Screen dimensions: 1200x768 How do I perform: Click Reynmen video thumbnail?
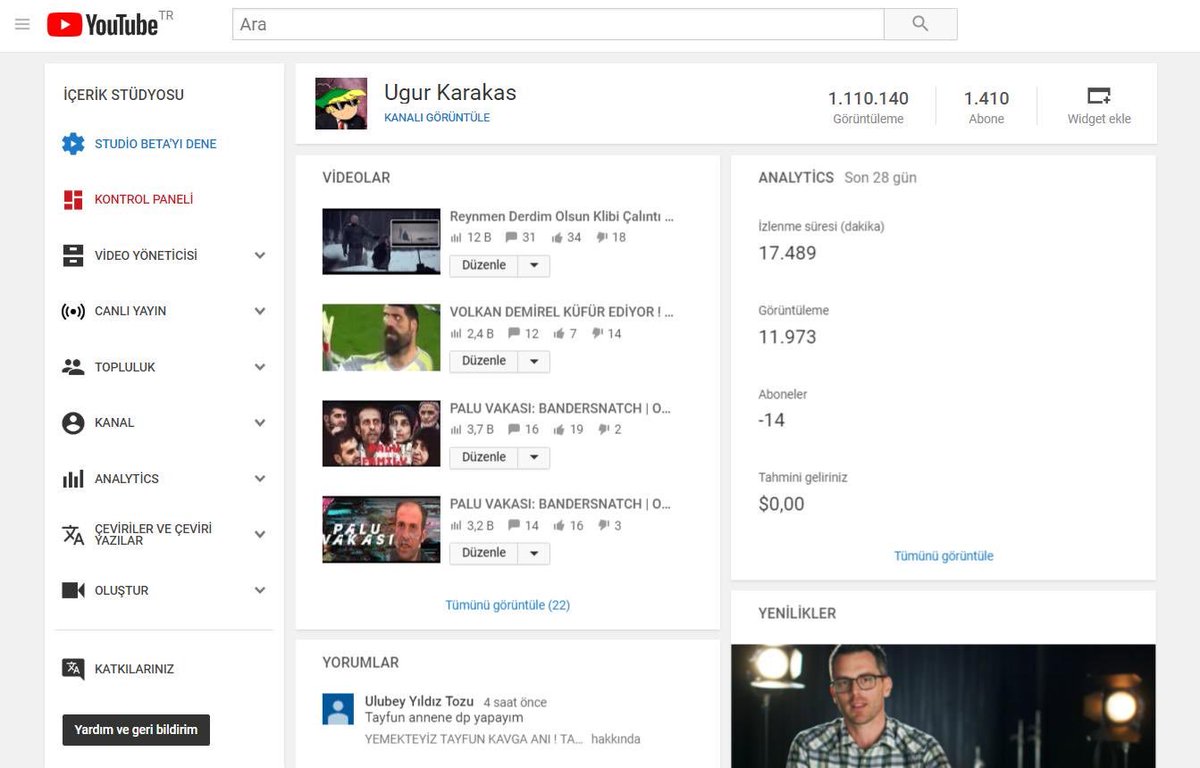pos(381,241)
